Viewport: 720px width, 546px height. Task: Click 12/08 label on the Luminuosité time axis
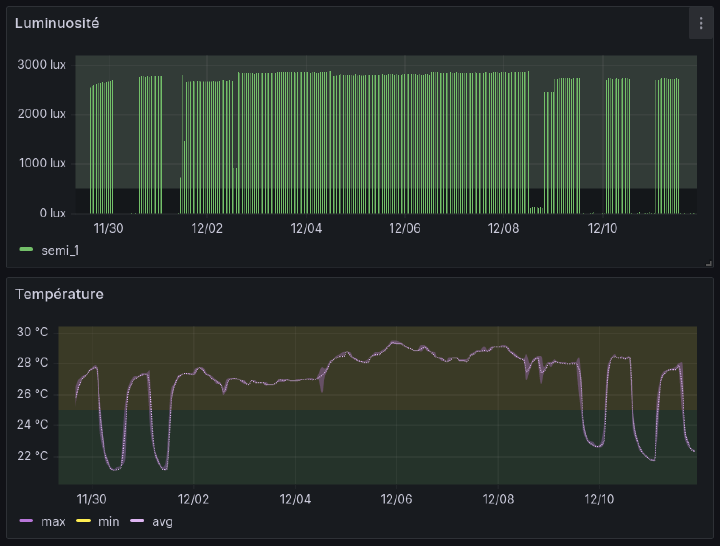(503, 228)
